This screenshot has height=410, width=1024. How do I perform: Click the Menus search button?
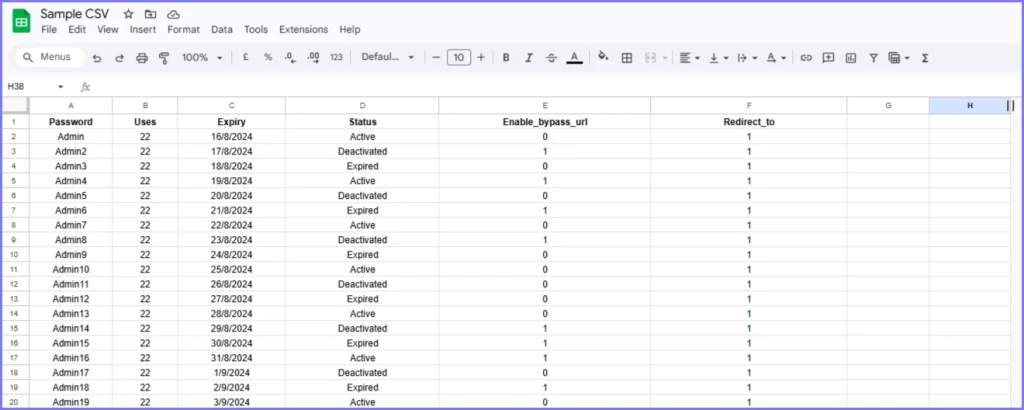(x=47, y=58)
